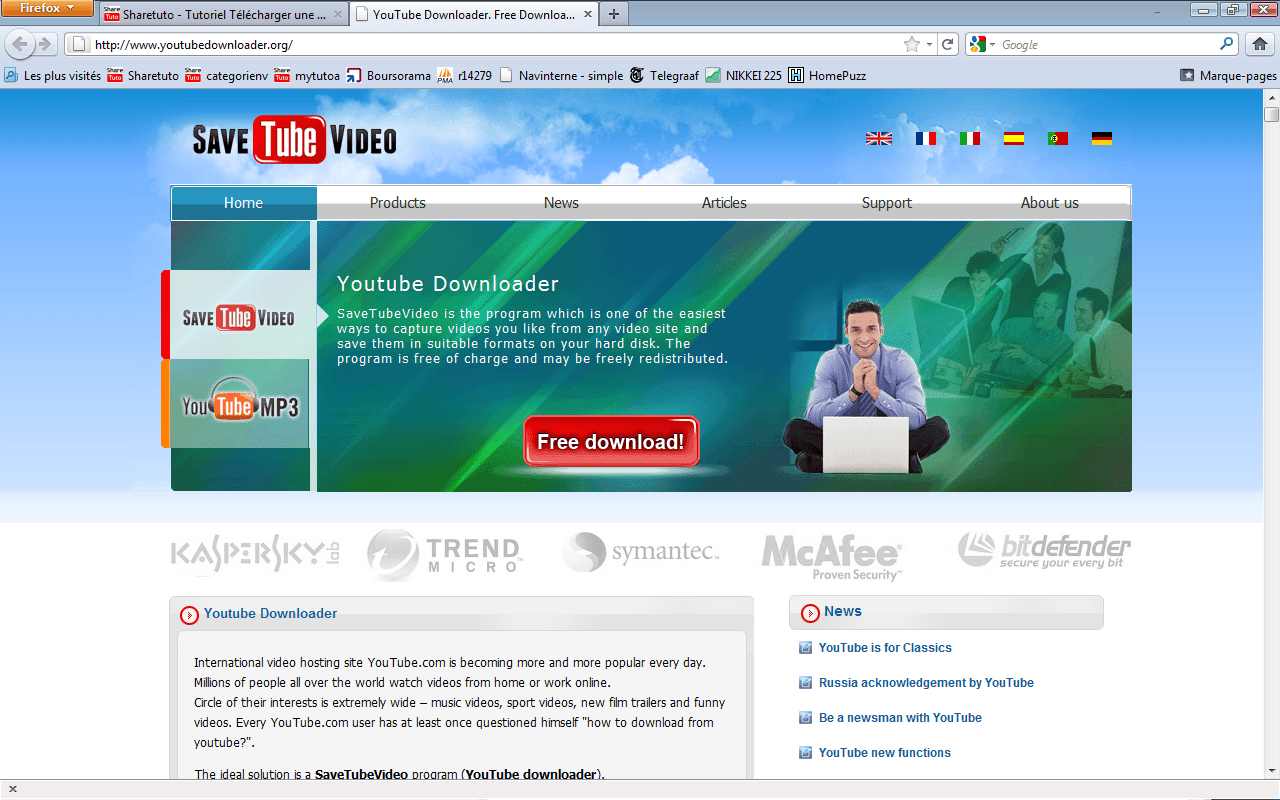This screenshot has width=1280, height=800.
Task: Close the YouTube Downloader browser tab
Action: pos(587,15)
